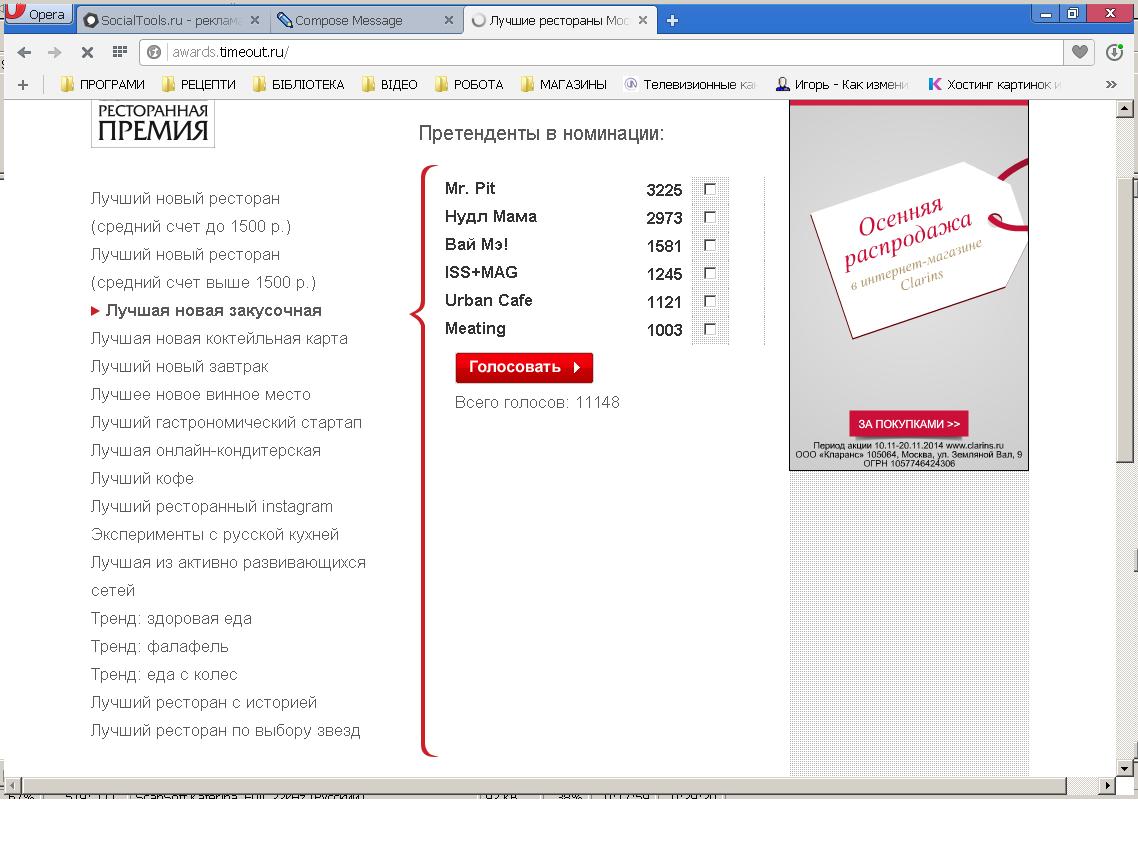The width and height of the screenshot is (1138, 857).
Task: Click the browser Back arrow
Action: click(x=24, y=52)
